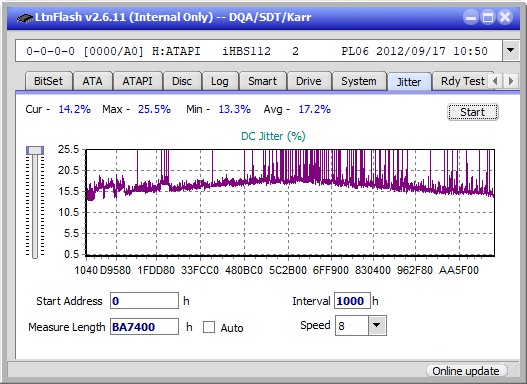Screen dimensions: 527x384
Task: Click inside the Start Address field
Action: pyautogui.click(x=145, y=301)
